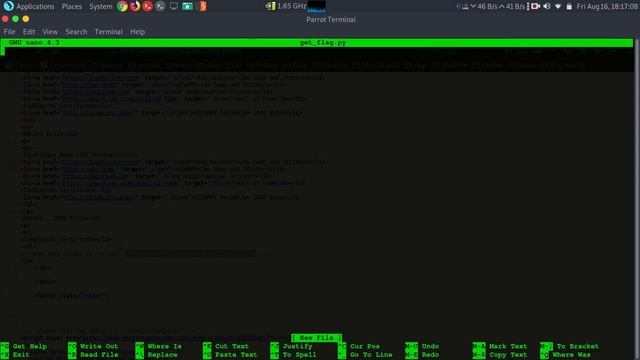This screenshot has width=640, height=360.
Task: Open the clock showing Fri Aug 16
Action: (x=607, y=7)
